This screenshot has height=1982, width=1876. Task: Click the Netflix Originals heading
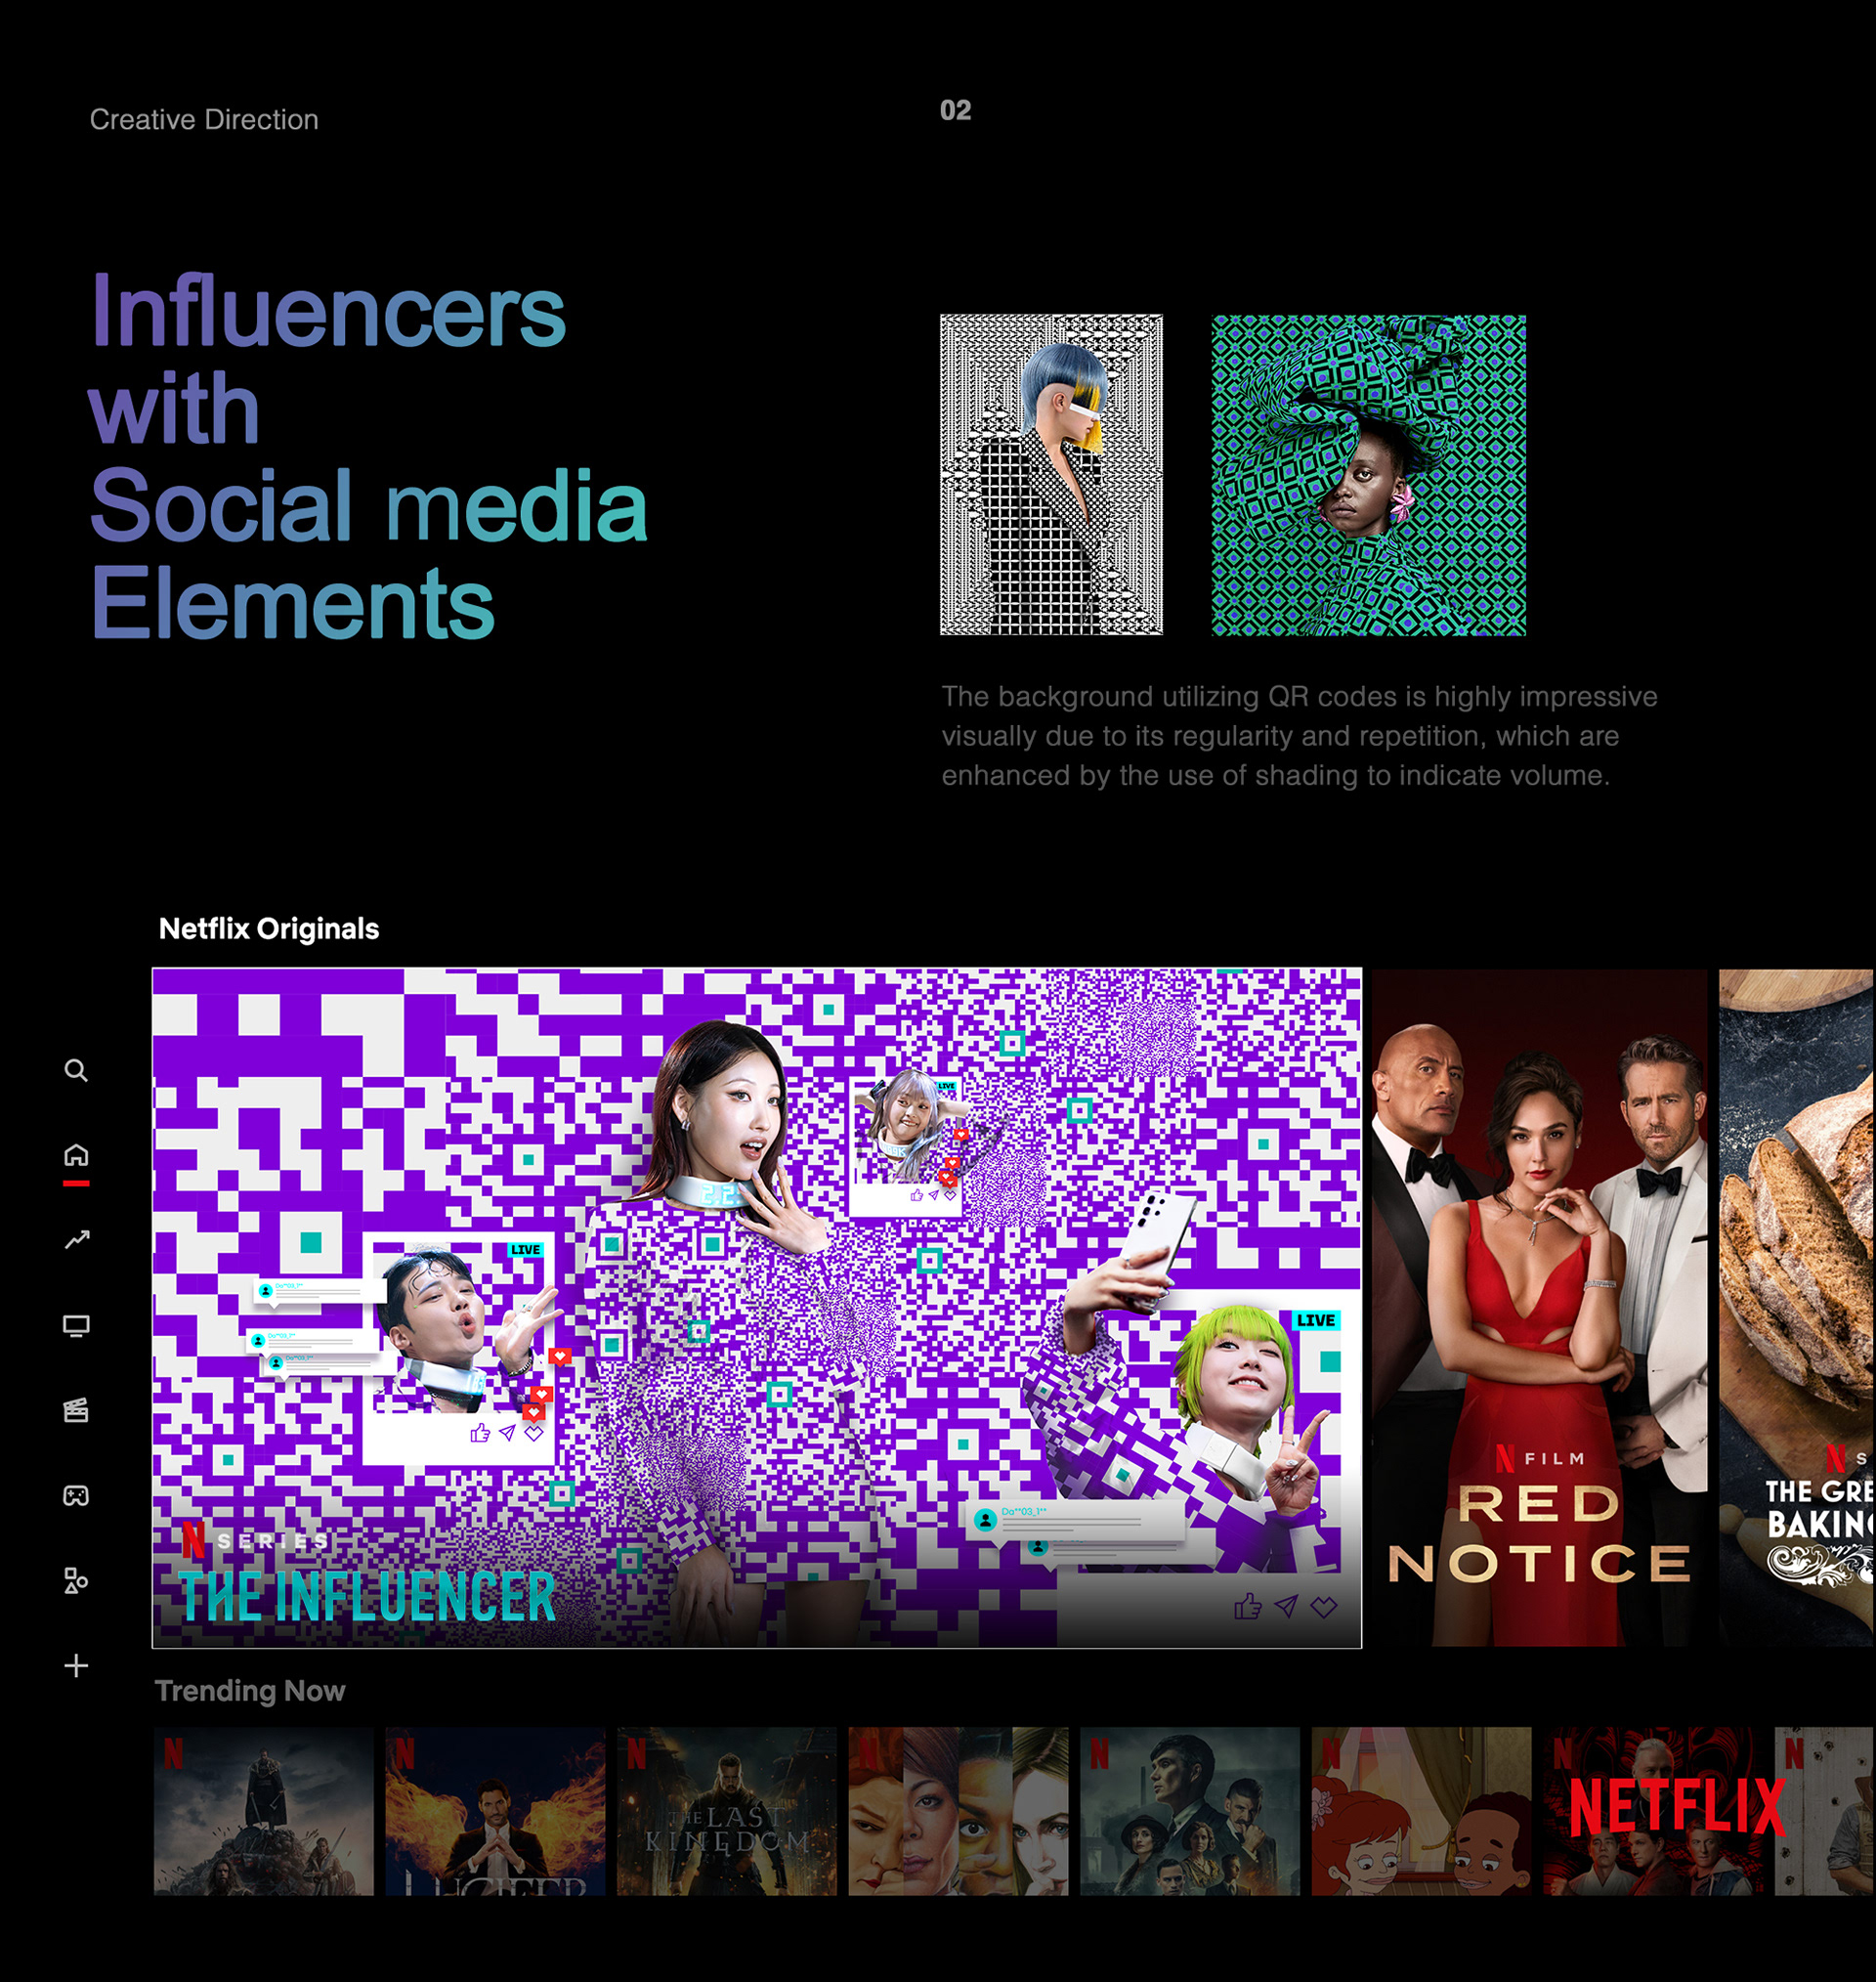pos(269,929)
